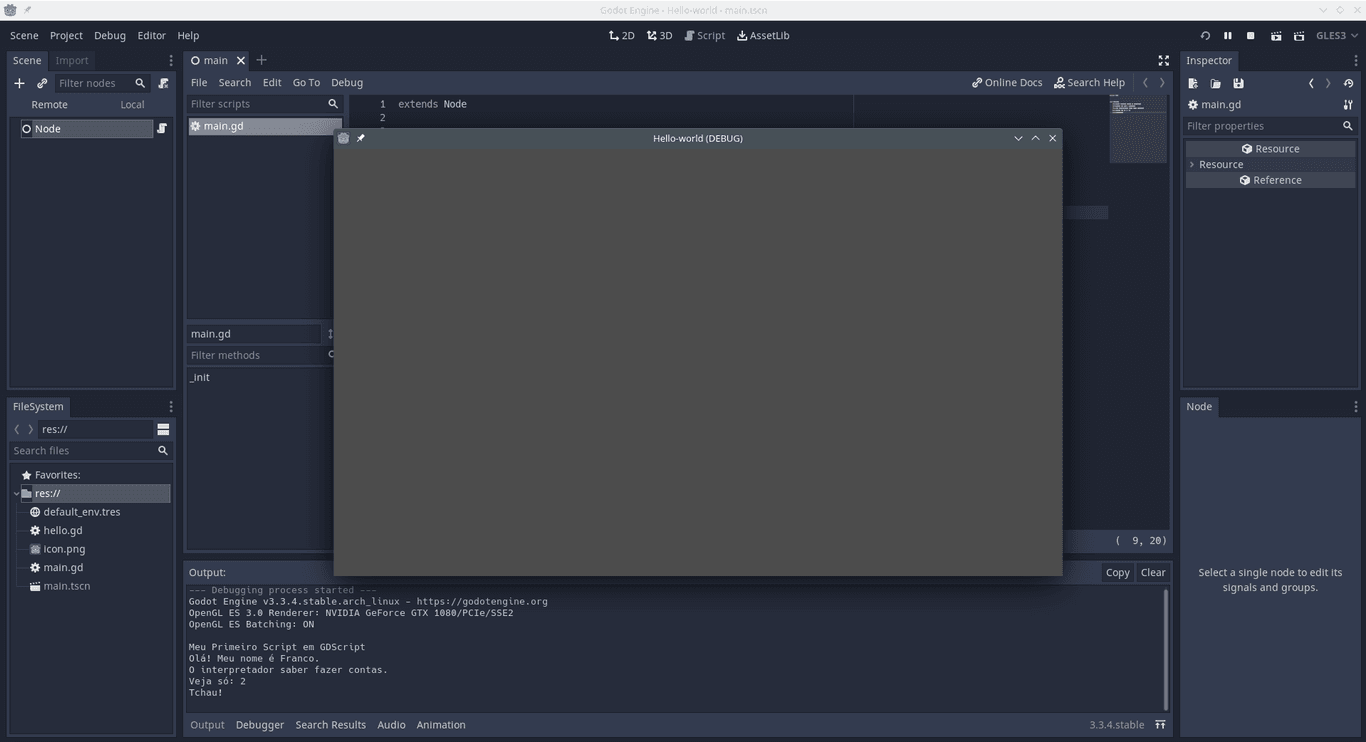Pause the running game
This screenshot has width=1366, height=742.
(x=1228, y=35)
